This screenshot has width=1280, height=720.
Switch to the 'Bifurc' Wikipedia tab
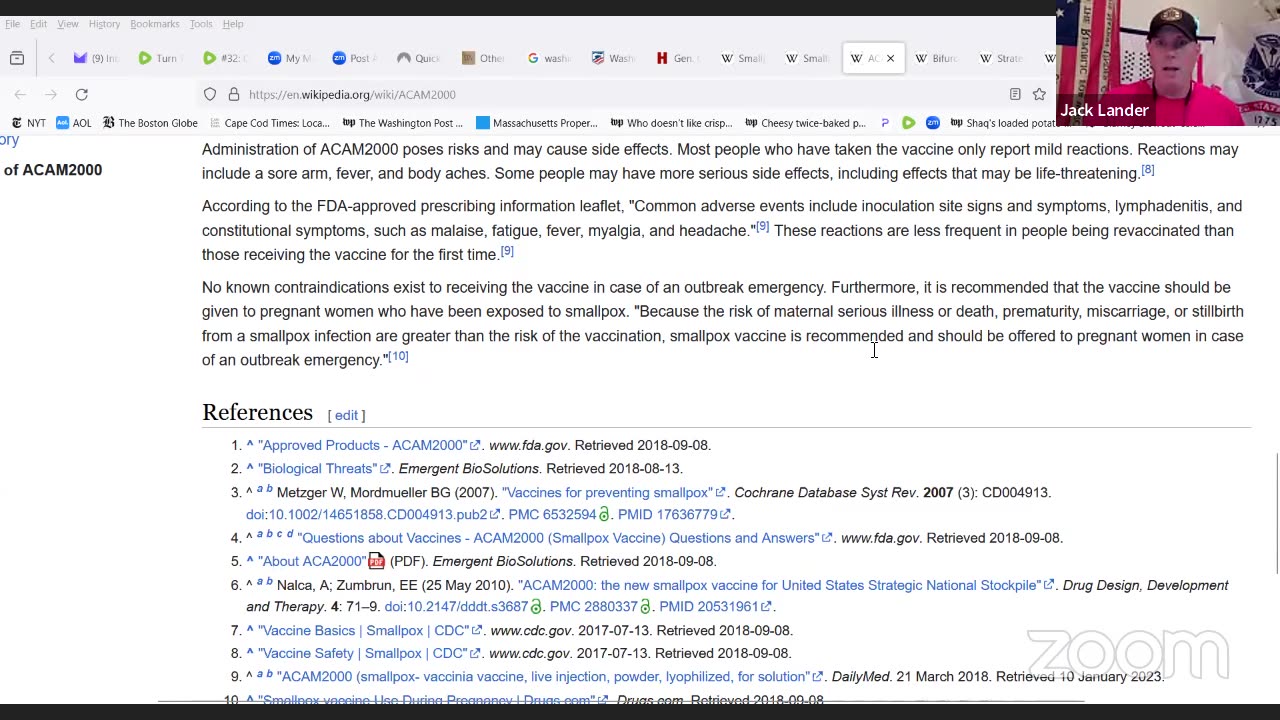(x=937, y=58)
